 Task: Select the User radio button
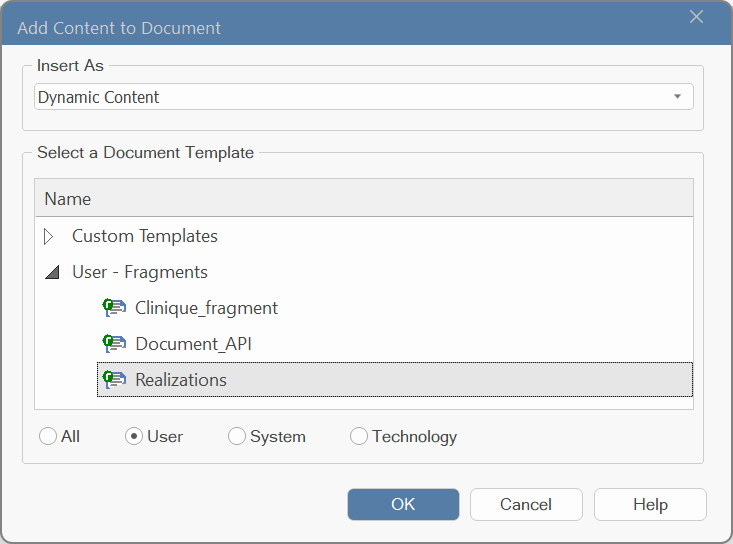(x=134, y=437)
